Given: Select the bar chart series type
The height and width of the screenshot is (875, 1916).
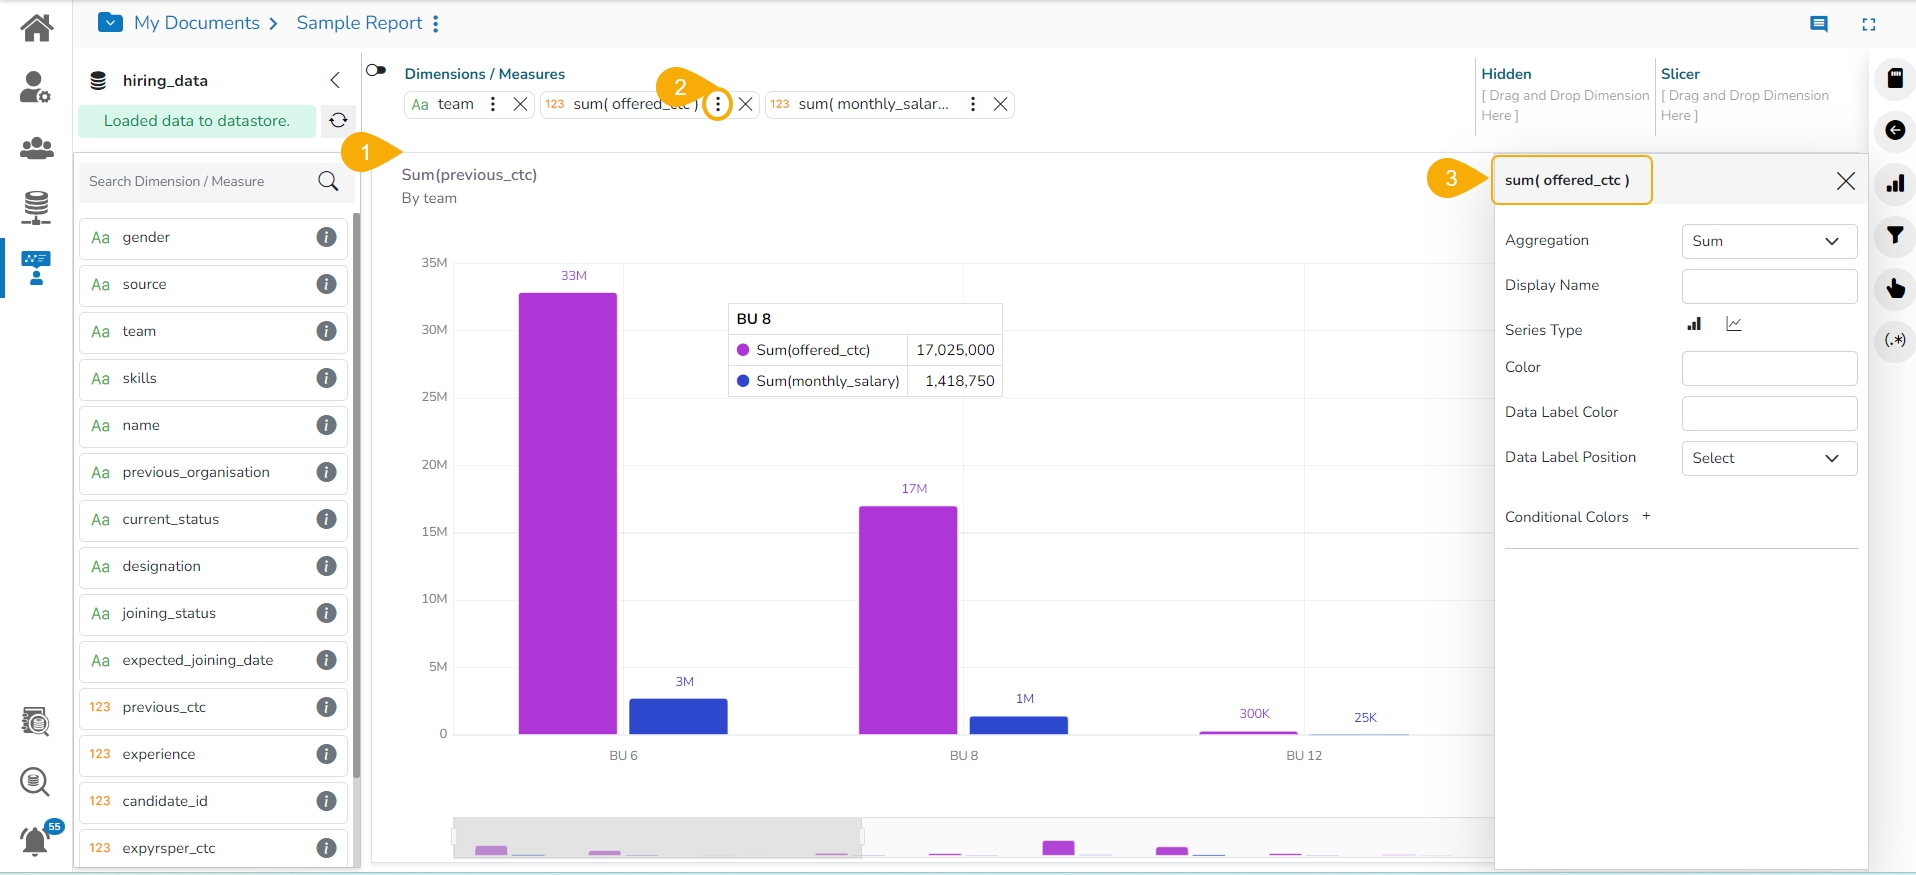Looking at the screenshot, I should click(1694, 324).
